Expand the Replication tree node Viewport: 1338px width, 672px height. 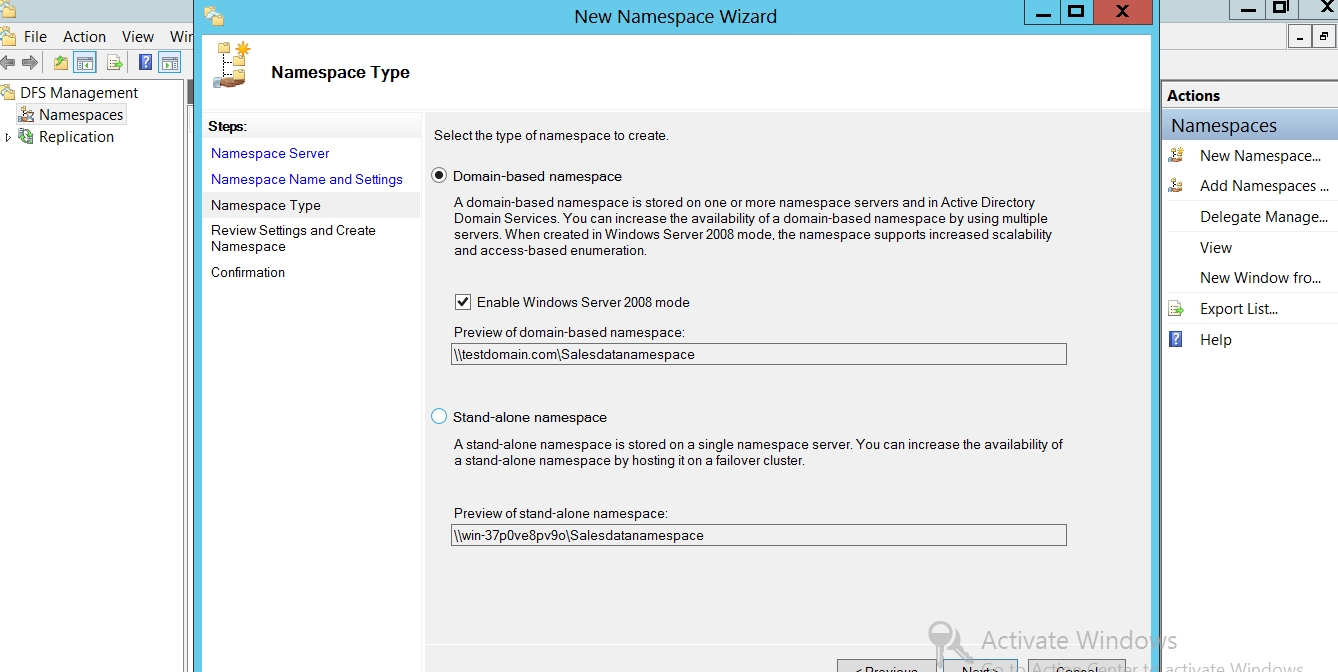pos(9,137)
